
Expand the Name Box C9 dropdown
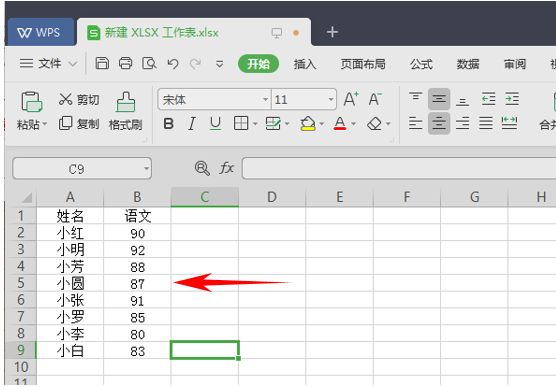(x=146, y=168)
